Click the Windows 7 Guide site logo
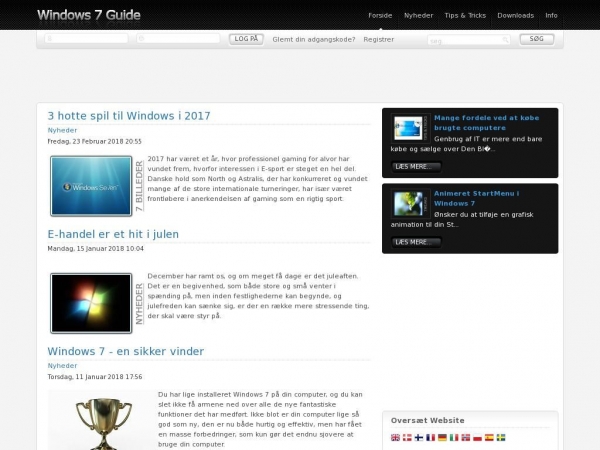The width and height of the screenshot is (600, 450). 89,15
